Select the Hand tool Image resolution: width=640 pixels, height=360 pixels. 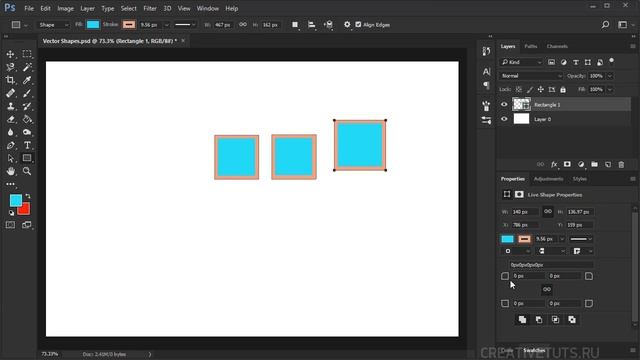tap(10, 171)
